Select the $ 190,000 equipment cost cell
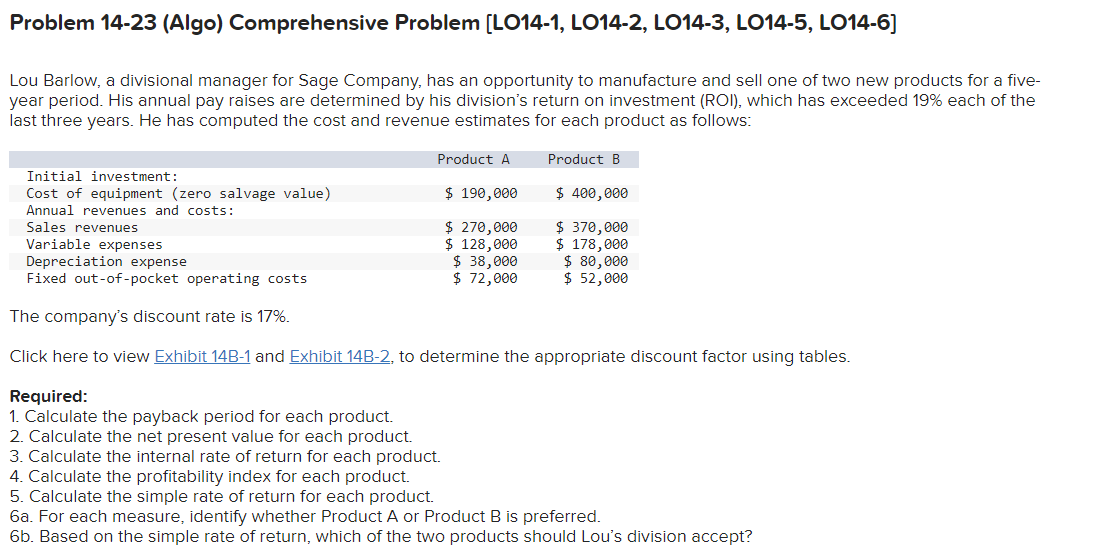 pos(481,193)
